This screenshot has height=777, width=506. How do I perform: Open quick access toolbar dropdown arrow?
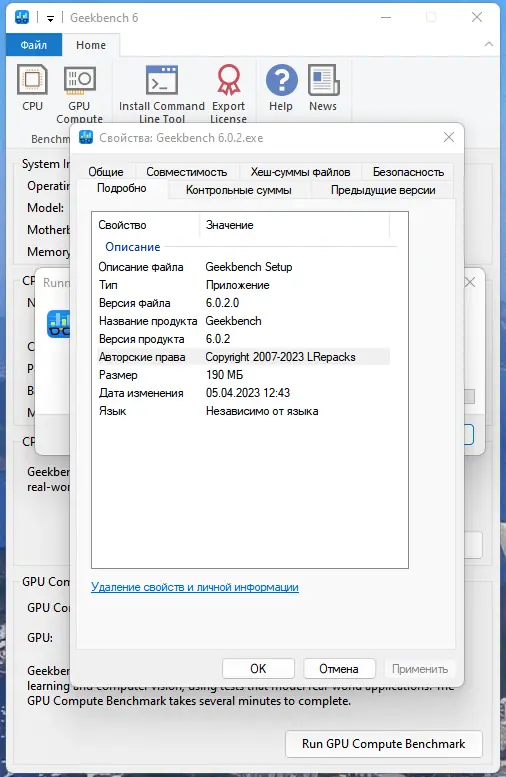click(50, 18)
